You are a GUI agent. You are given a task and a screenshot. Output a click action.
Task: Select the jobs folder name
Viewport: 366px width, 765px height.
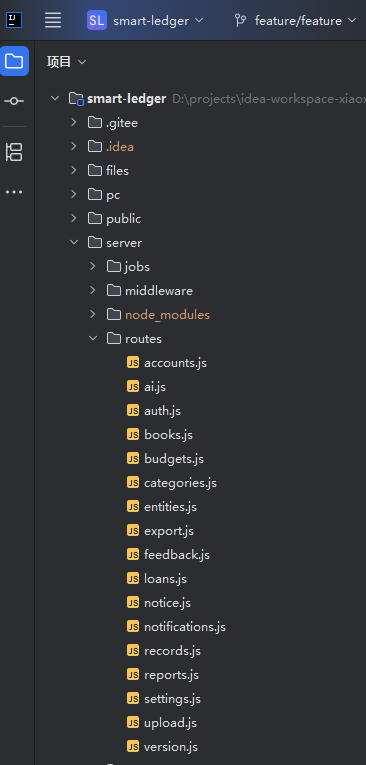(x=137, y=267)
